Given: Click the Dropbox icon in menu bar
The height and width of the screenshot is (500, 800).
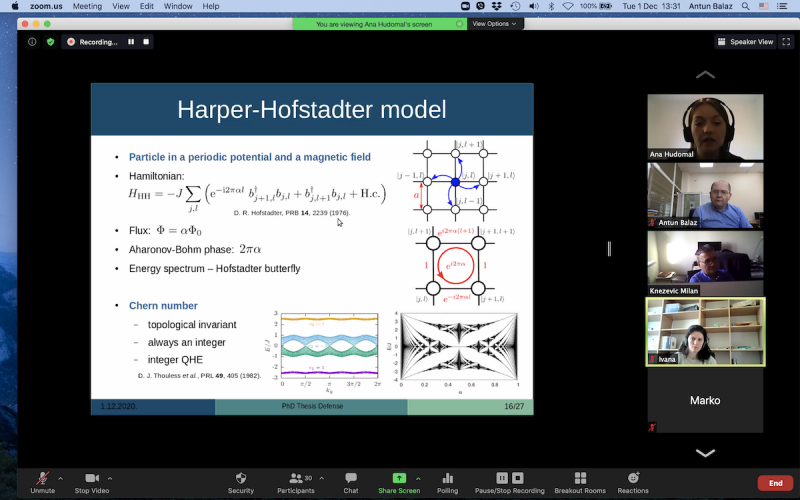Looking at the screenshot, I should (496, 6).
